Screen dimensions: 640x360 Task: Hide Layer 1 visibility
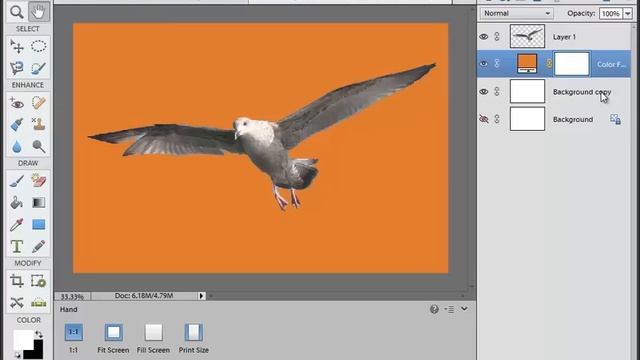[484, 37]
